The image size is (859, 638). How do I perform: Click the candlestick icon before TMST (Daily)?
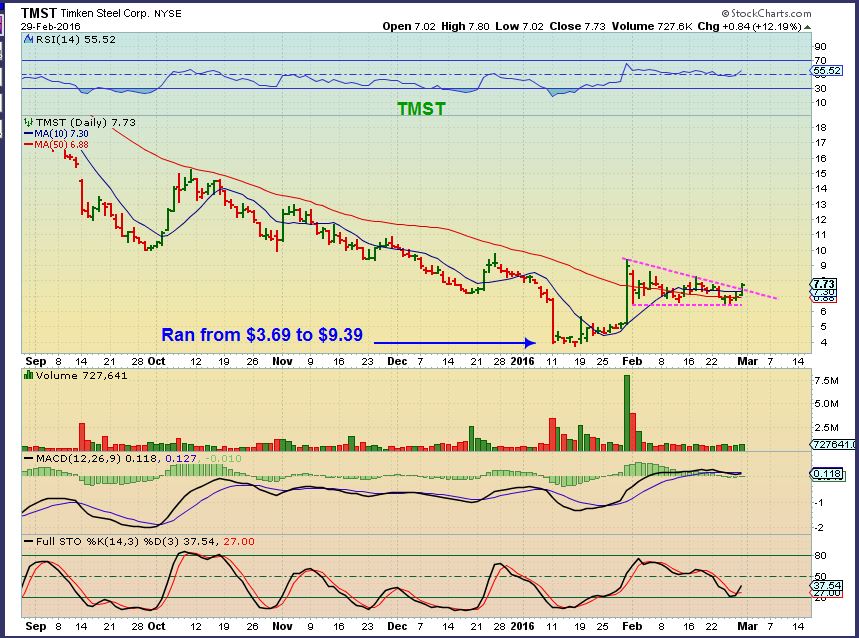coord(28,123)
